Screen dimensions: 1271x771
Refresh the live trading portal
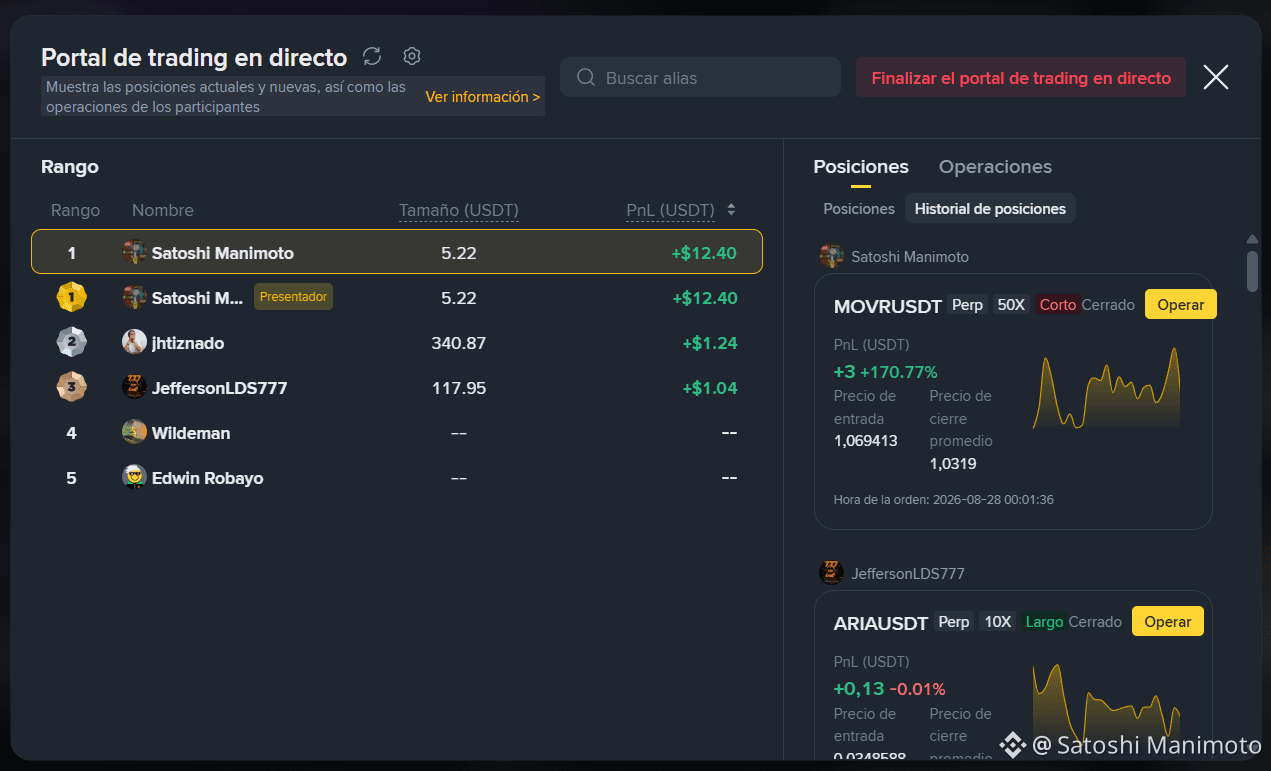point(372,57)
